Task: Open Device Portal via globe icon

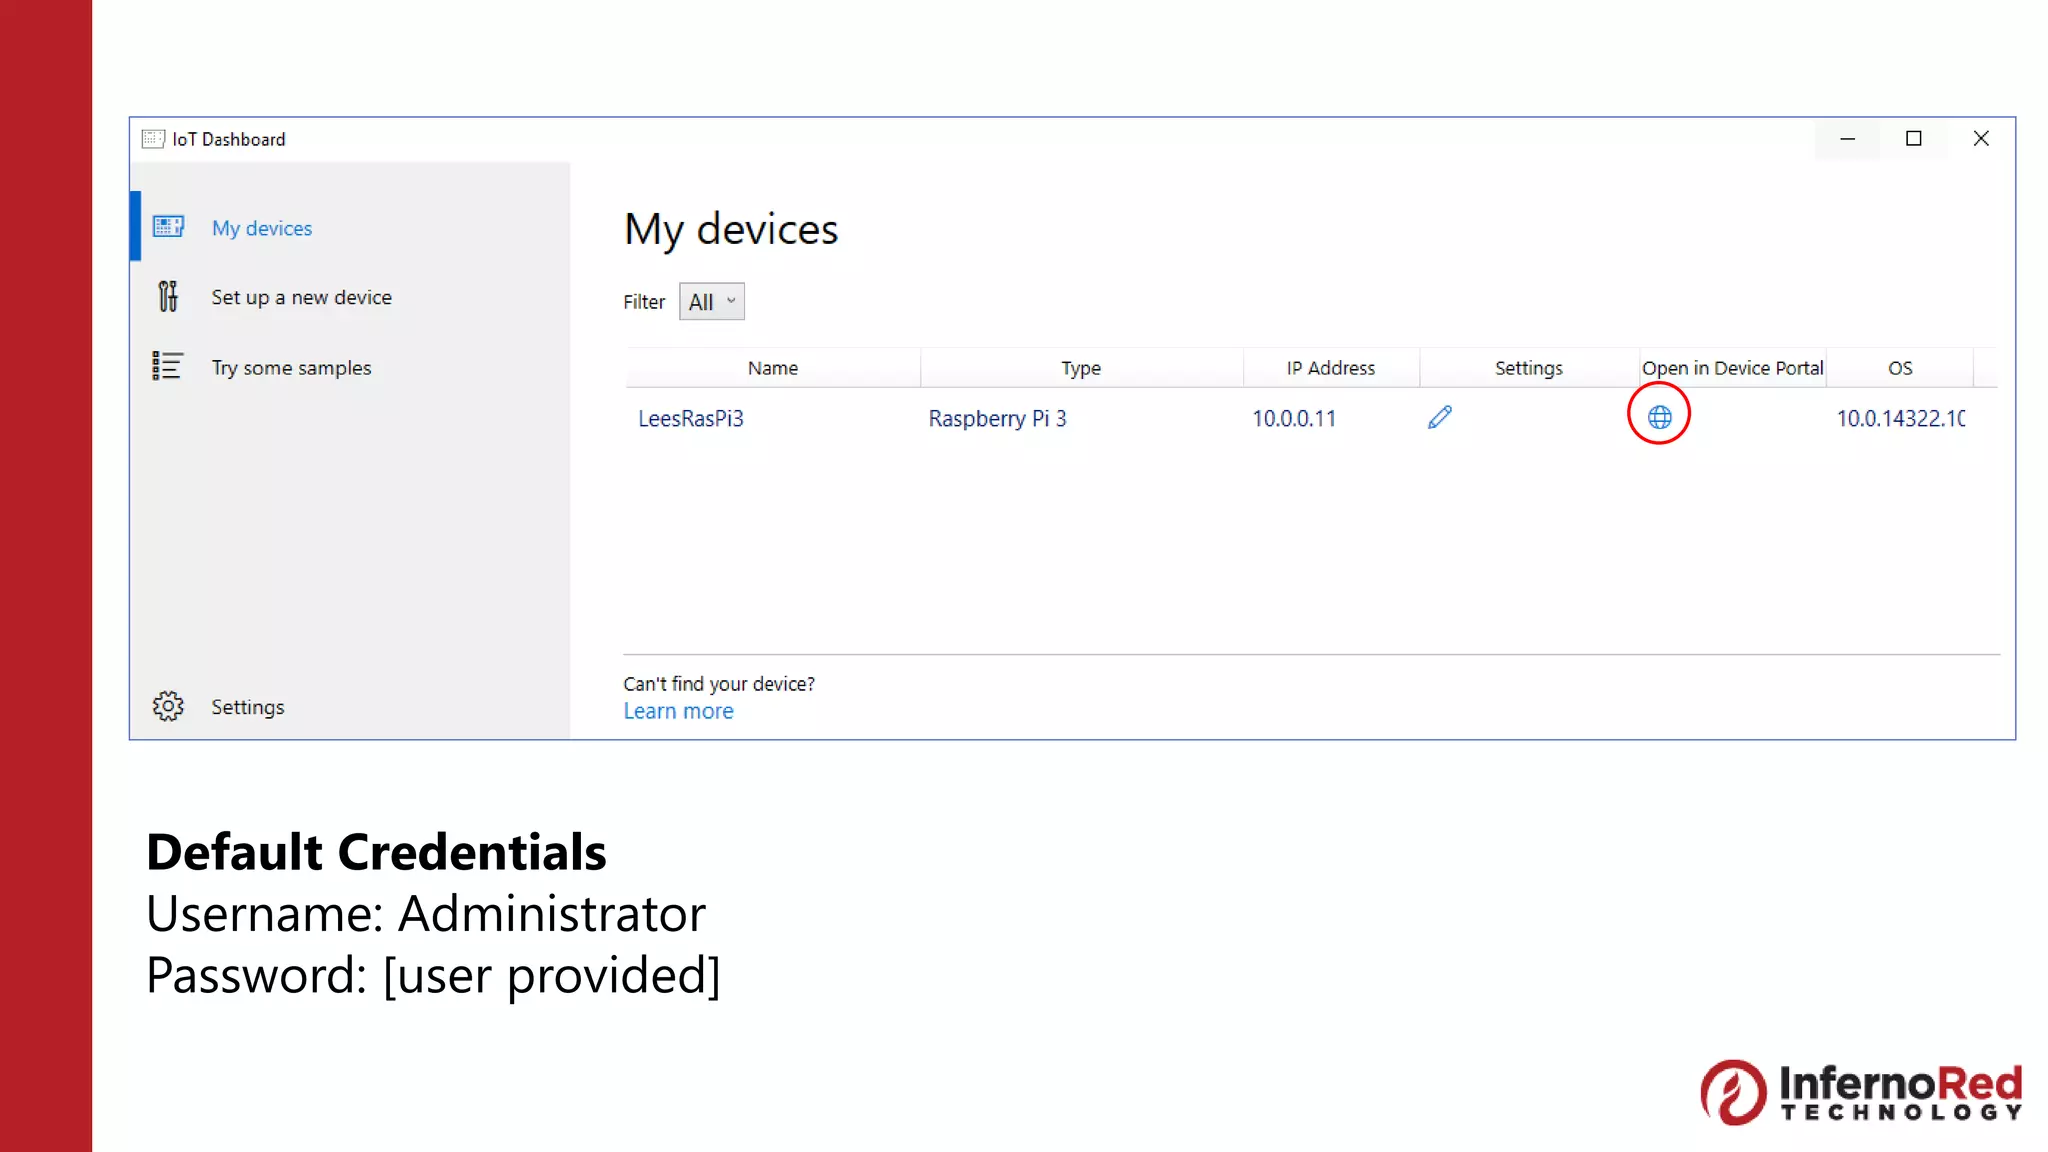Action: (x=1659, y=417)
